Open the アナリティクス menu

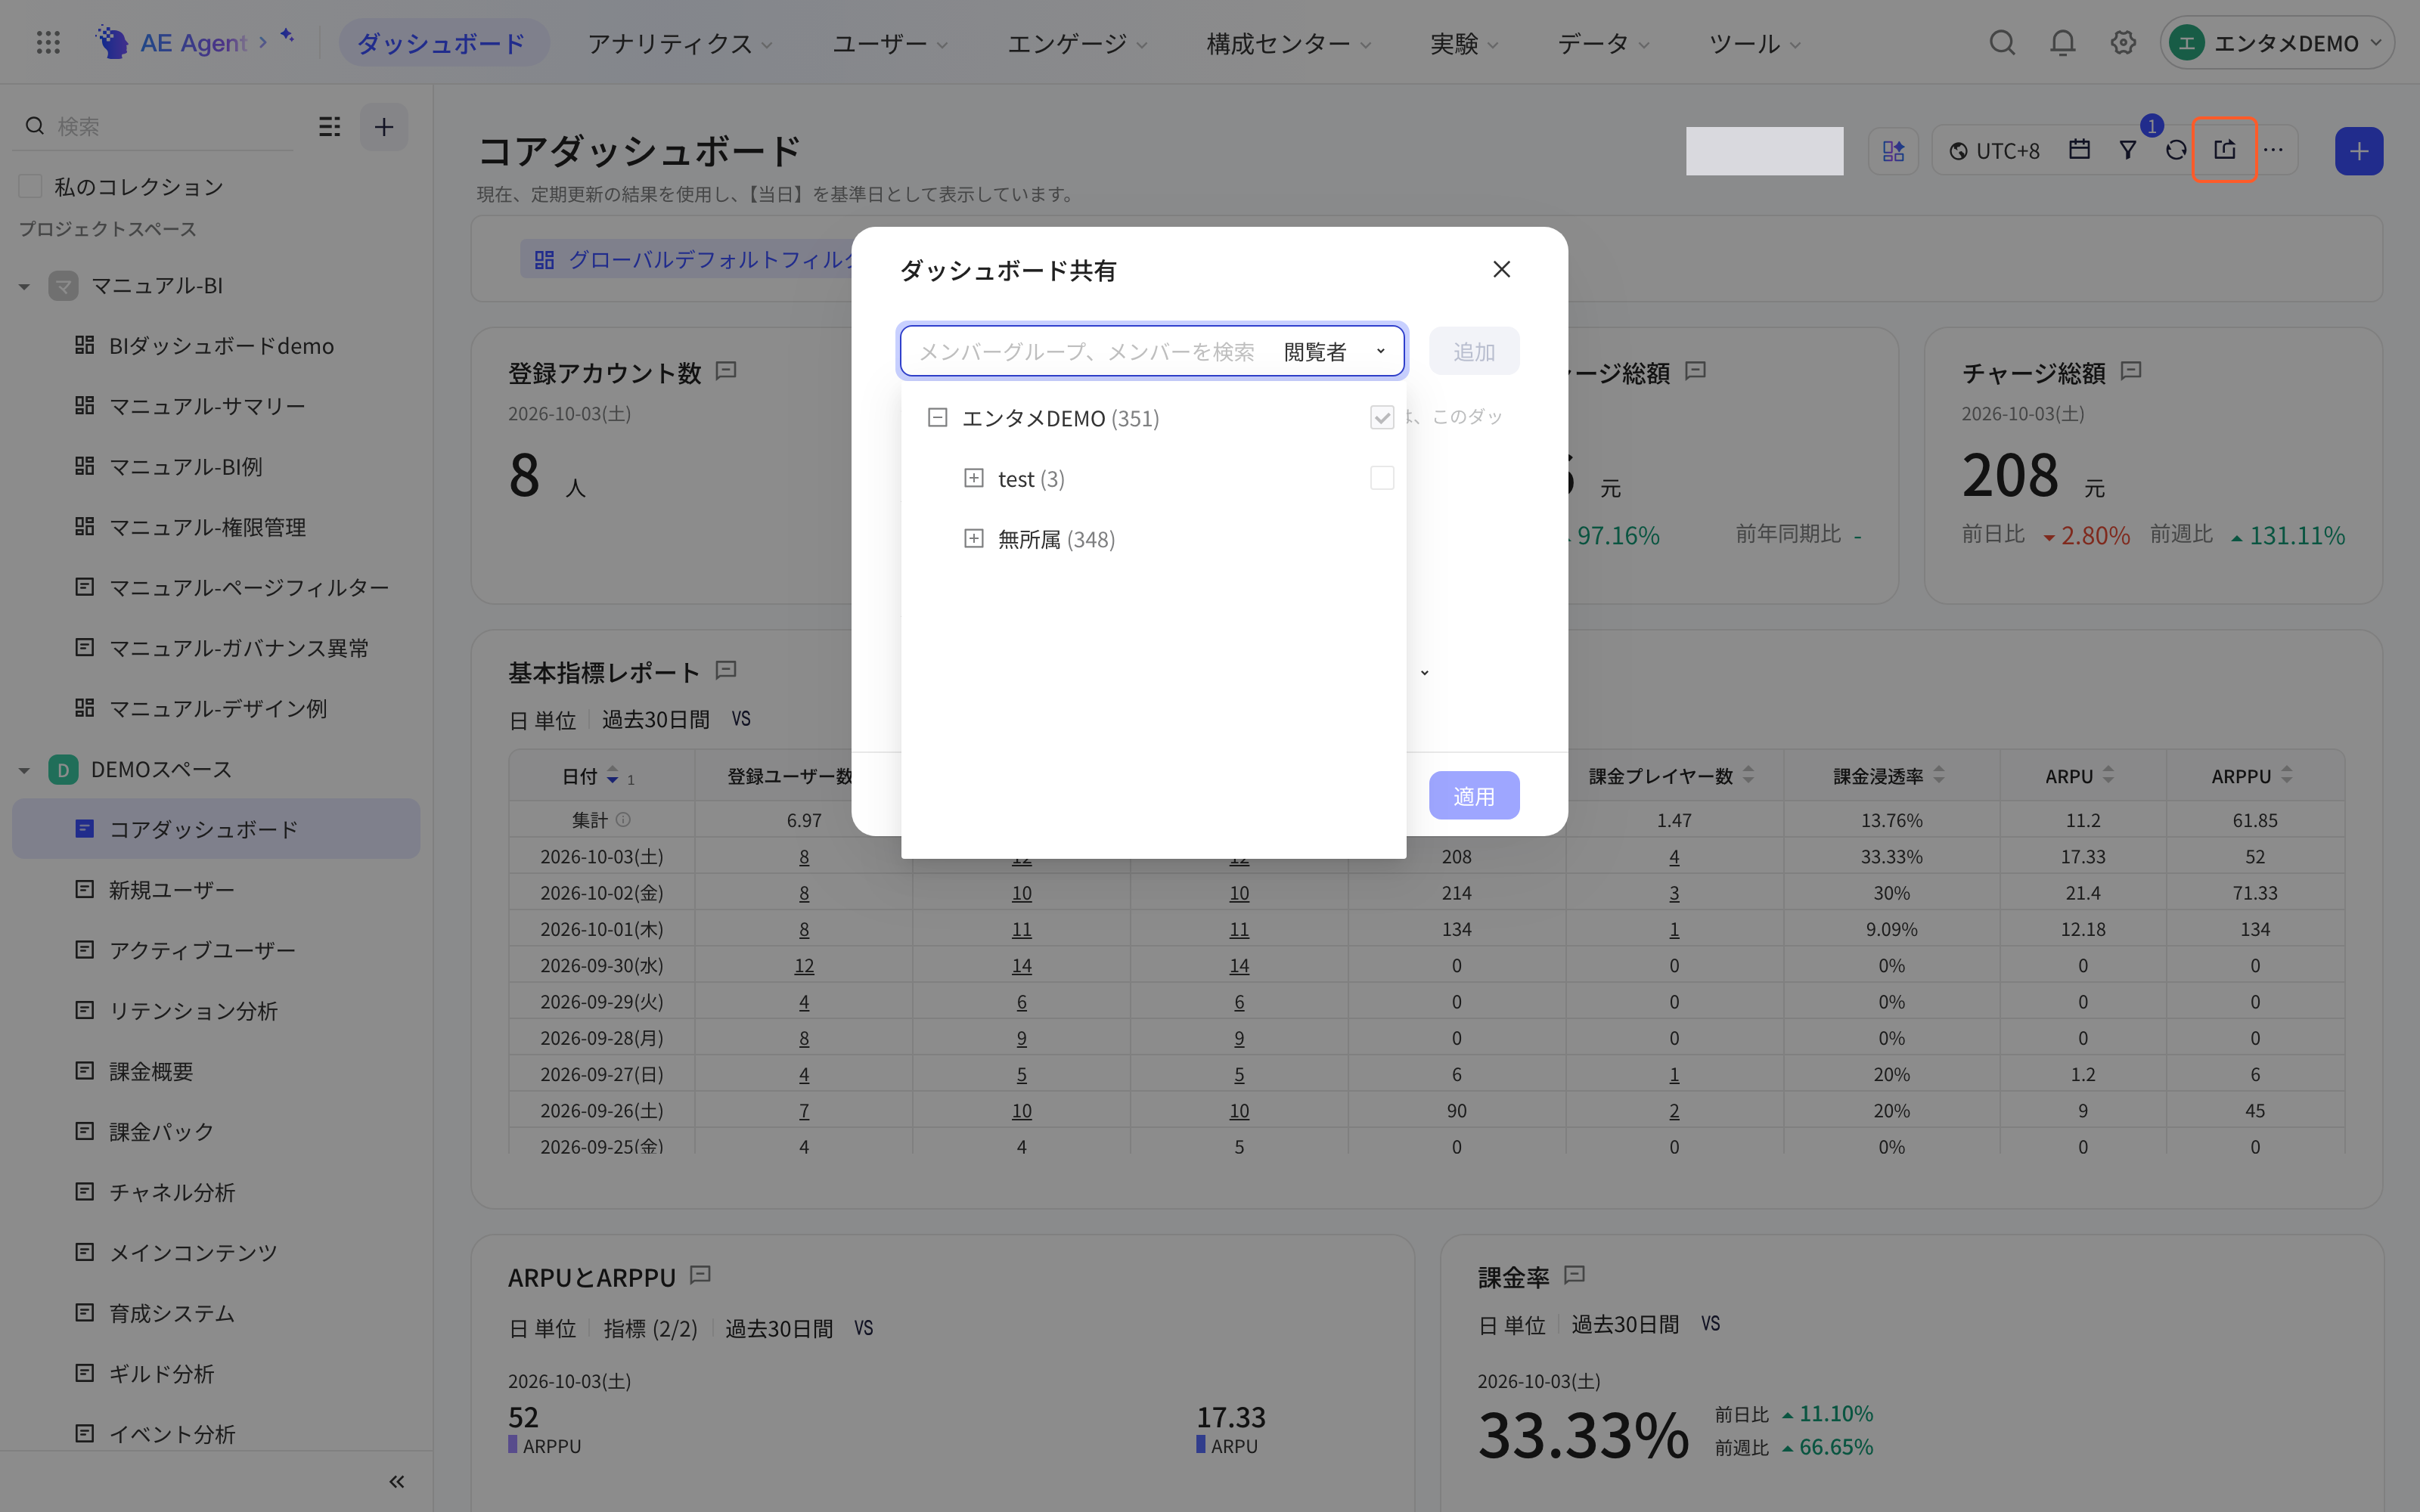click(680, 43)
